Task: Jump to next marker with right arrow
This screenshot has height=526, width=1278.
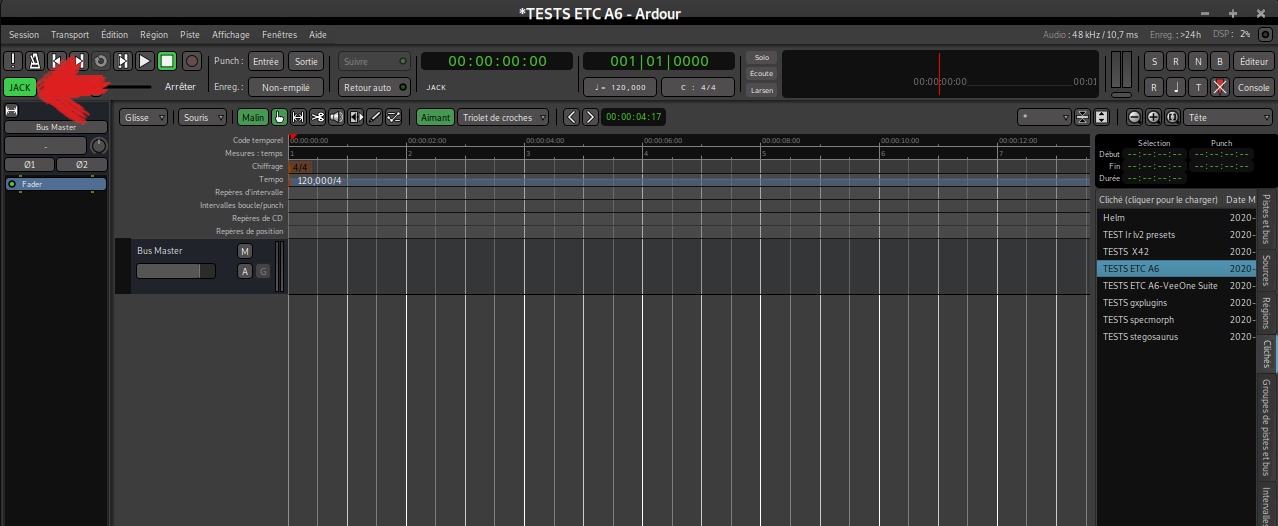Action: click(x=590, y=117)
